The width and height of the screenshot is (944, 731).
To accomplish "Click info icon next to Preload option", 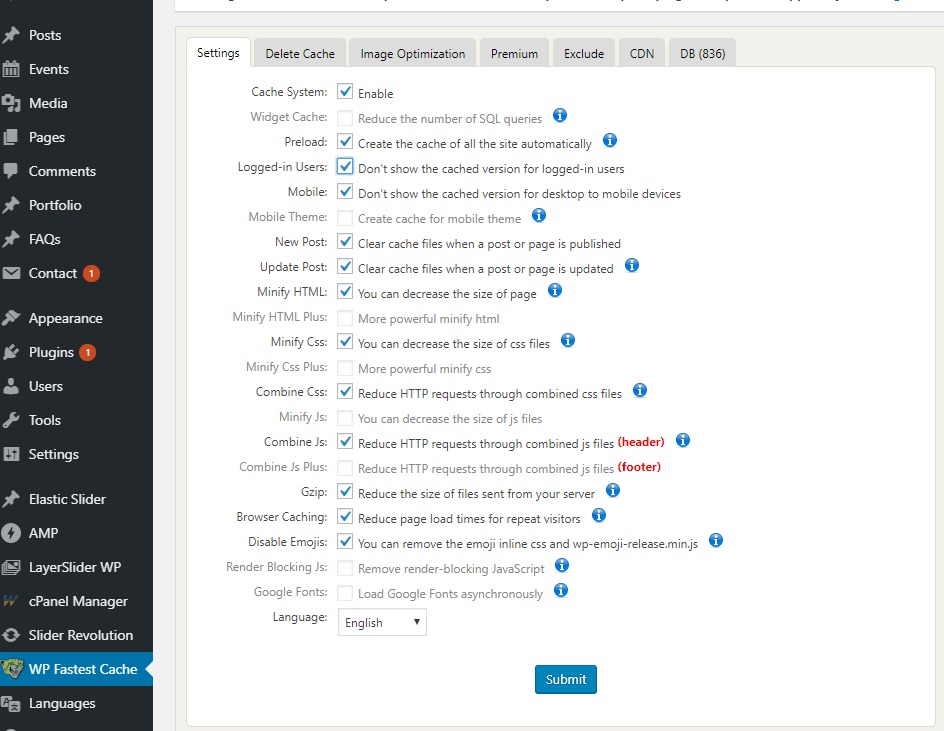I will (610, 141).
